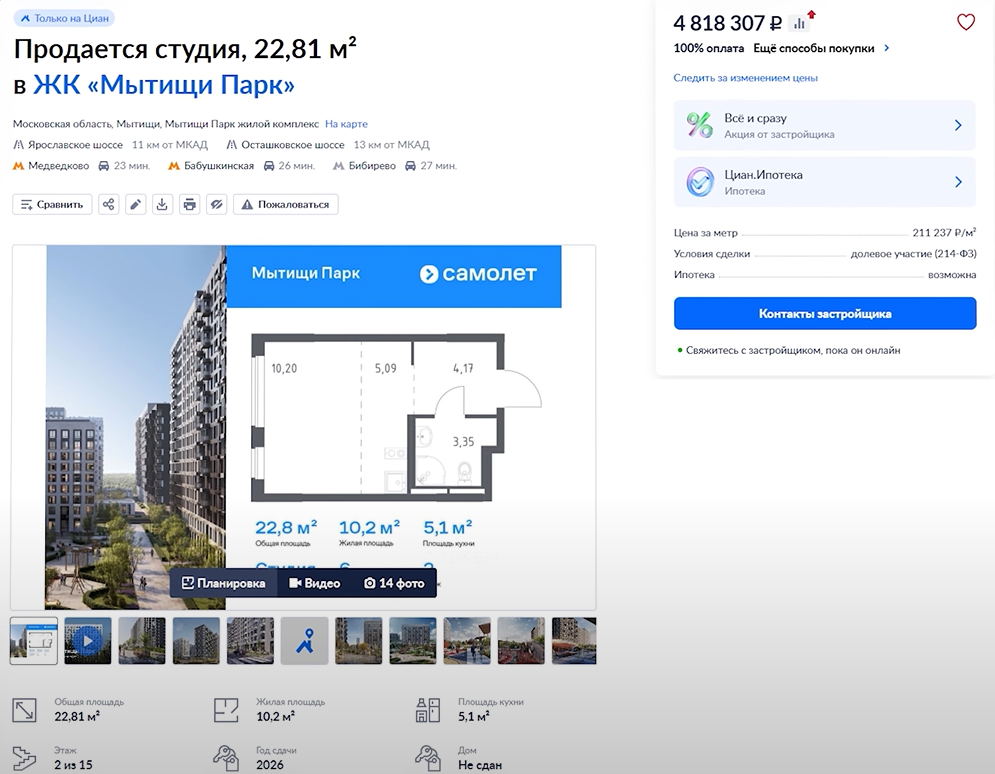Click Контакты застройщика button
This screenshot has width=995, height=774.
point(825,313)
